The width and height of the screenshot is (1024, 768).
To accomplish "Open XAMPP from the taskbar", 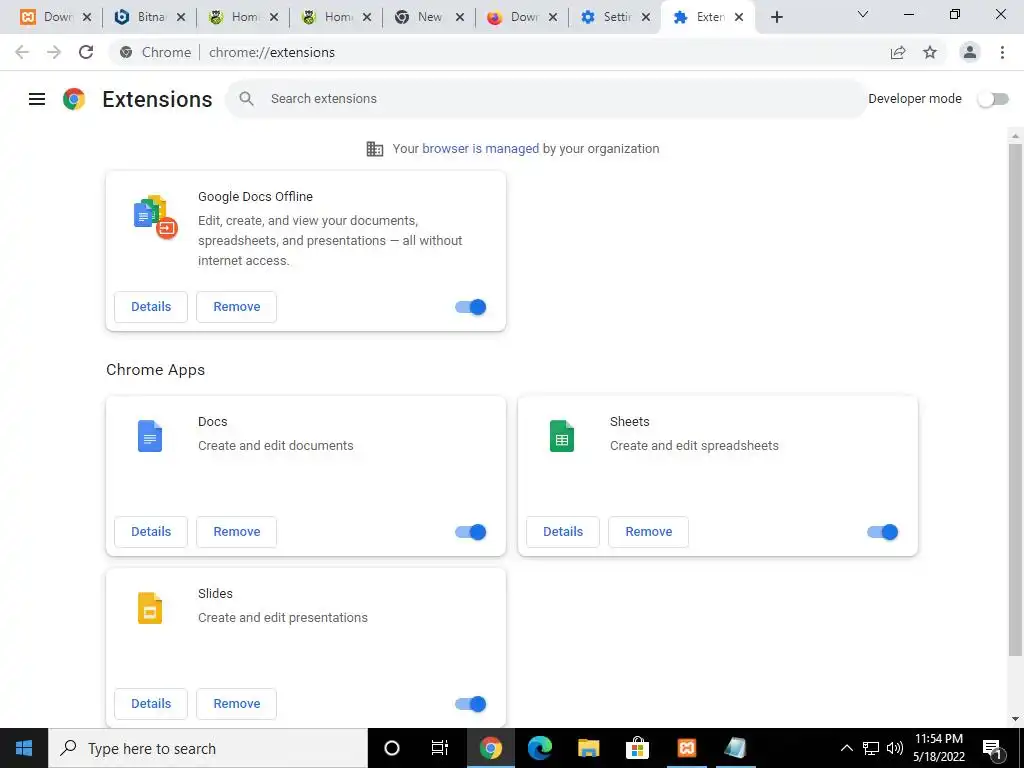I will 686,748.
